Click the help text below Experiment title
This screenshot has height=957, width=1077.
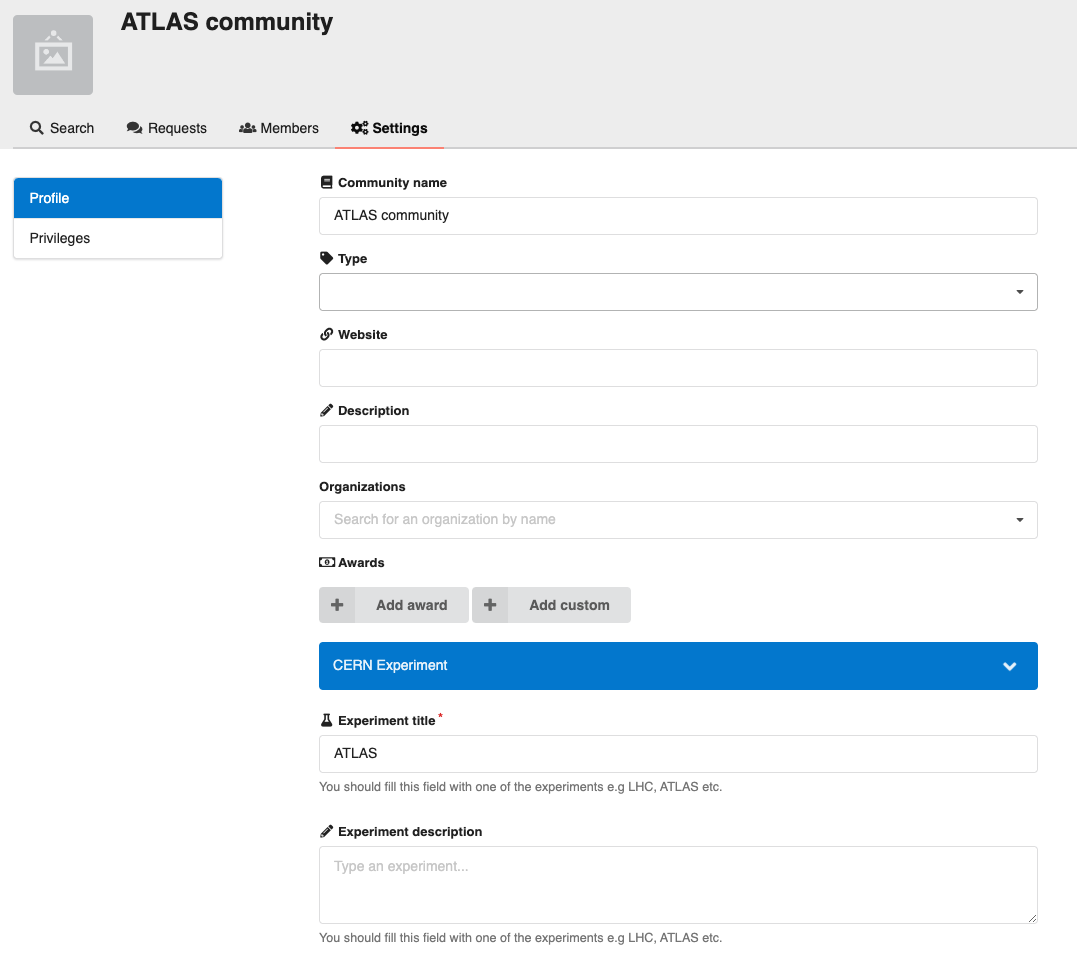tap(521, 787)
